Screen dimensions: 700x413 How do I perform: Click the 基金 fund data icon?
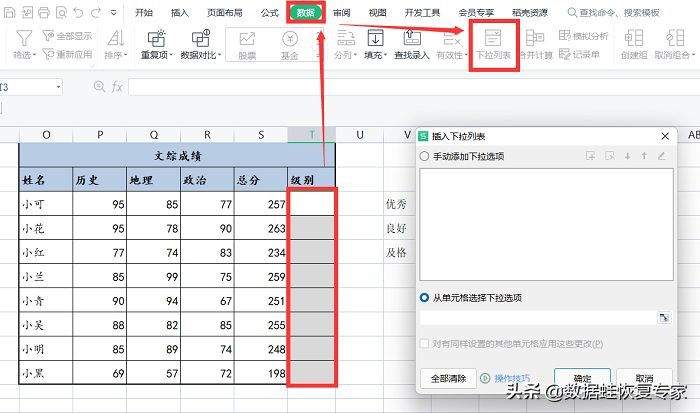(x=290, y=39)
